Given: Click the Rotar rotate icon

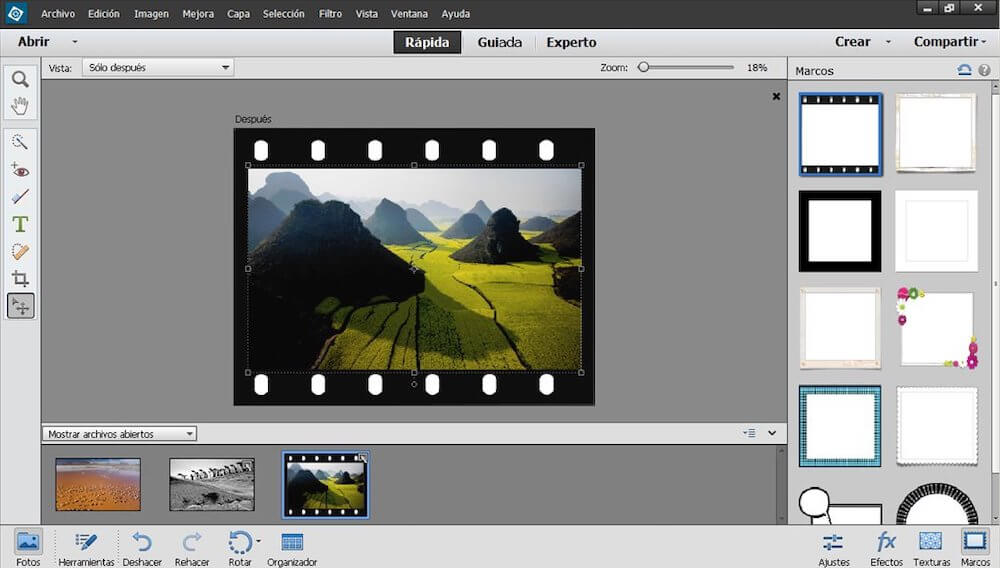Looking at the screenshot, I should click(x=239, y=542).
